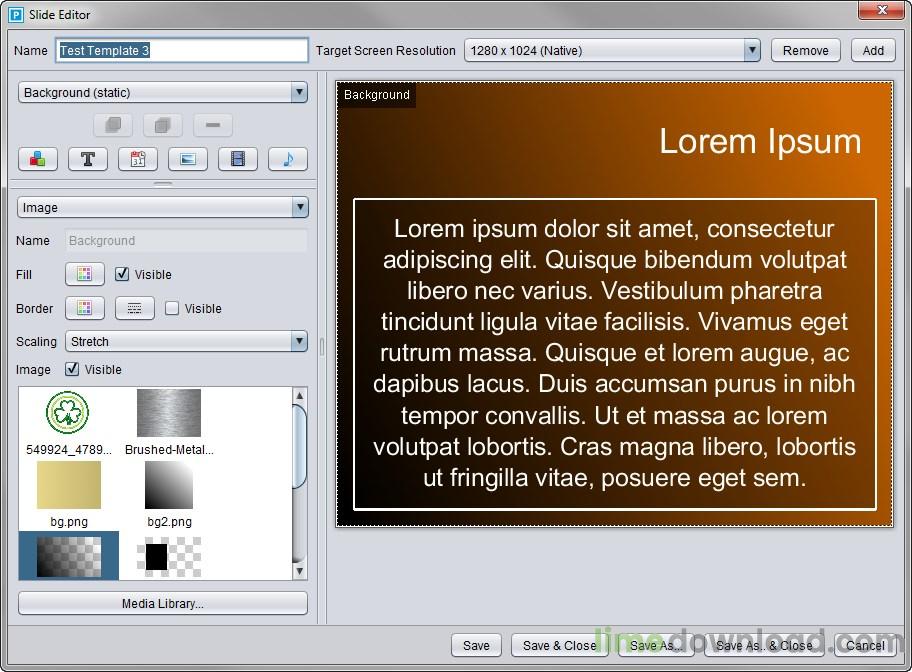Add a generic shape component icon
The image size is (912, 672).
point(38,159)
